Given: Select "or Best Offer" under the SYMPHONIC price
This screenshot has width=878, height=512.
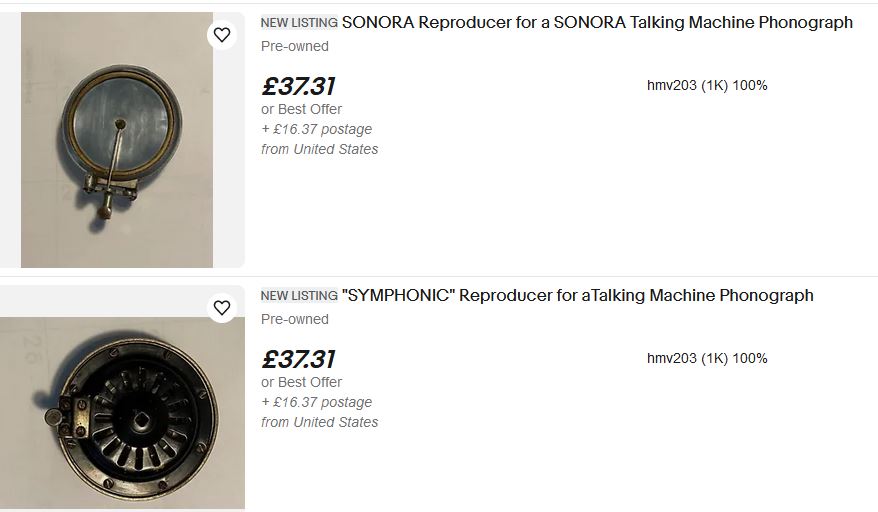Looking at the screenshot, I should click(x=302, y=382).
